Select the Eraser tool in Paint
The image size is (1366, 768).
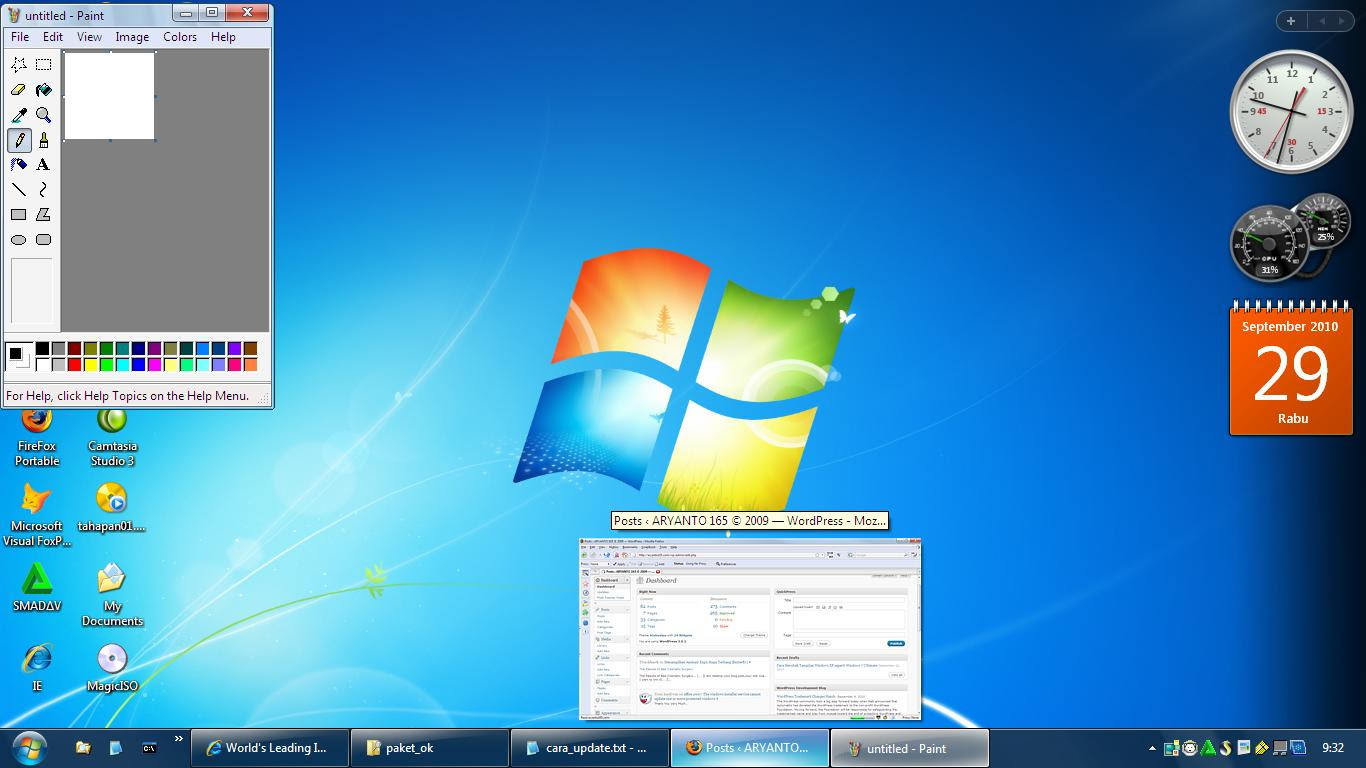(16, 89)
